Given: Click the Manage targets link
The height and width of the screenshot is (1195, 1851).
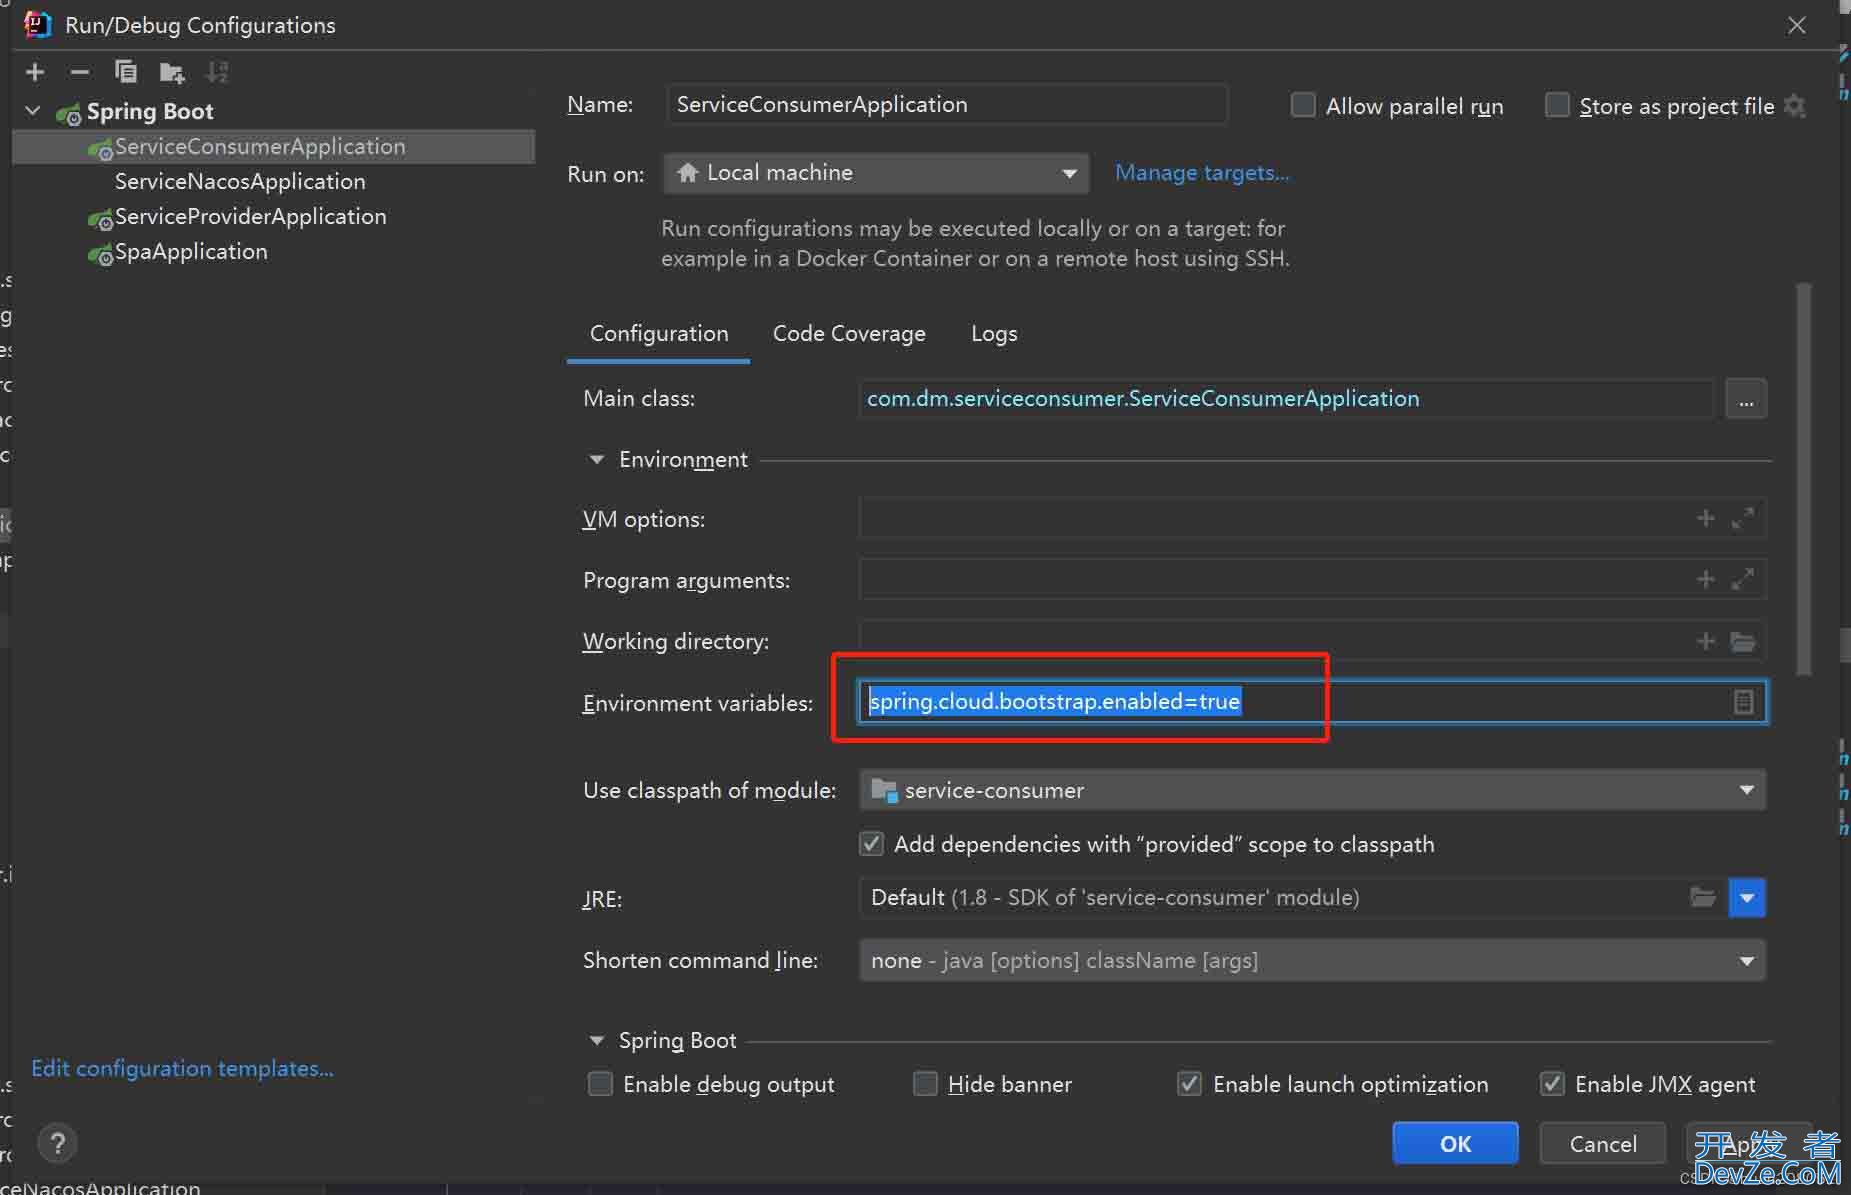Looking at the screenshot, I should [x=1202, y=173].
